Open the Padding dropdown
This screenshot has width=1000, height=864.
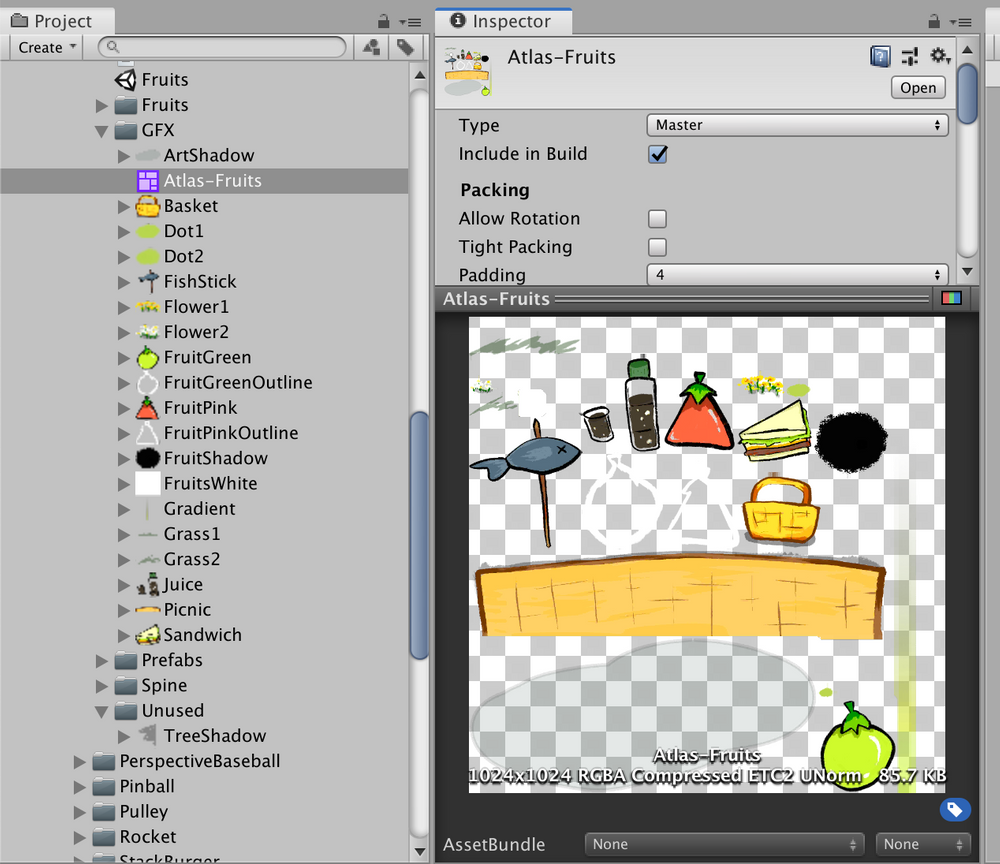[797, 275]
